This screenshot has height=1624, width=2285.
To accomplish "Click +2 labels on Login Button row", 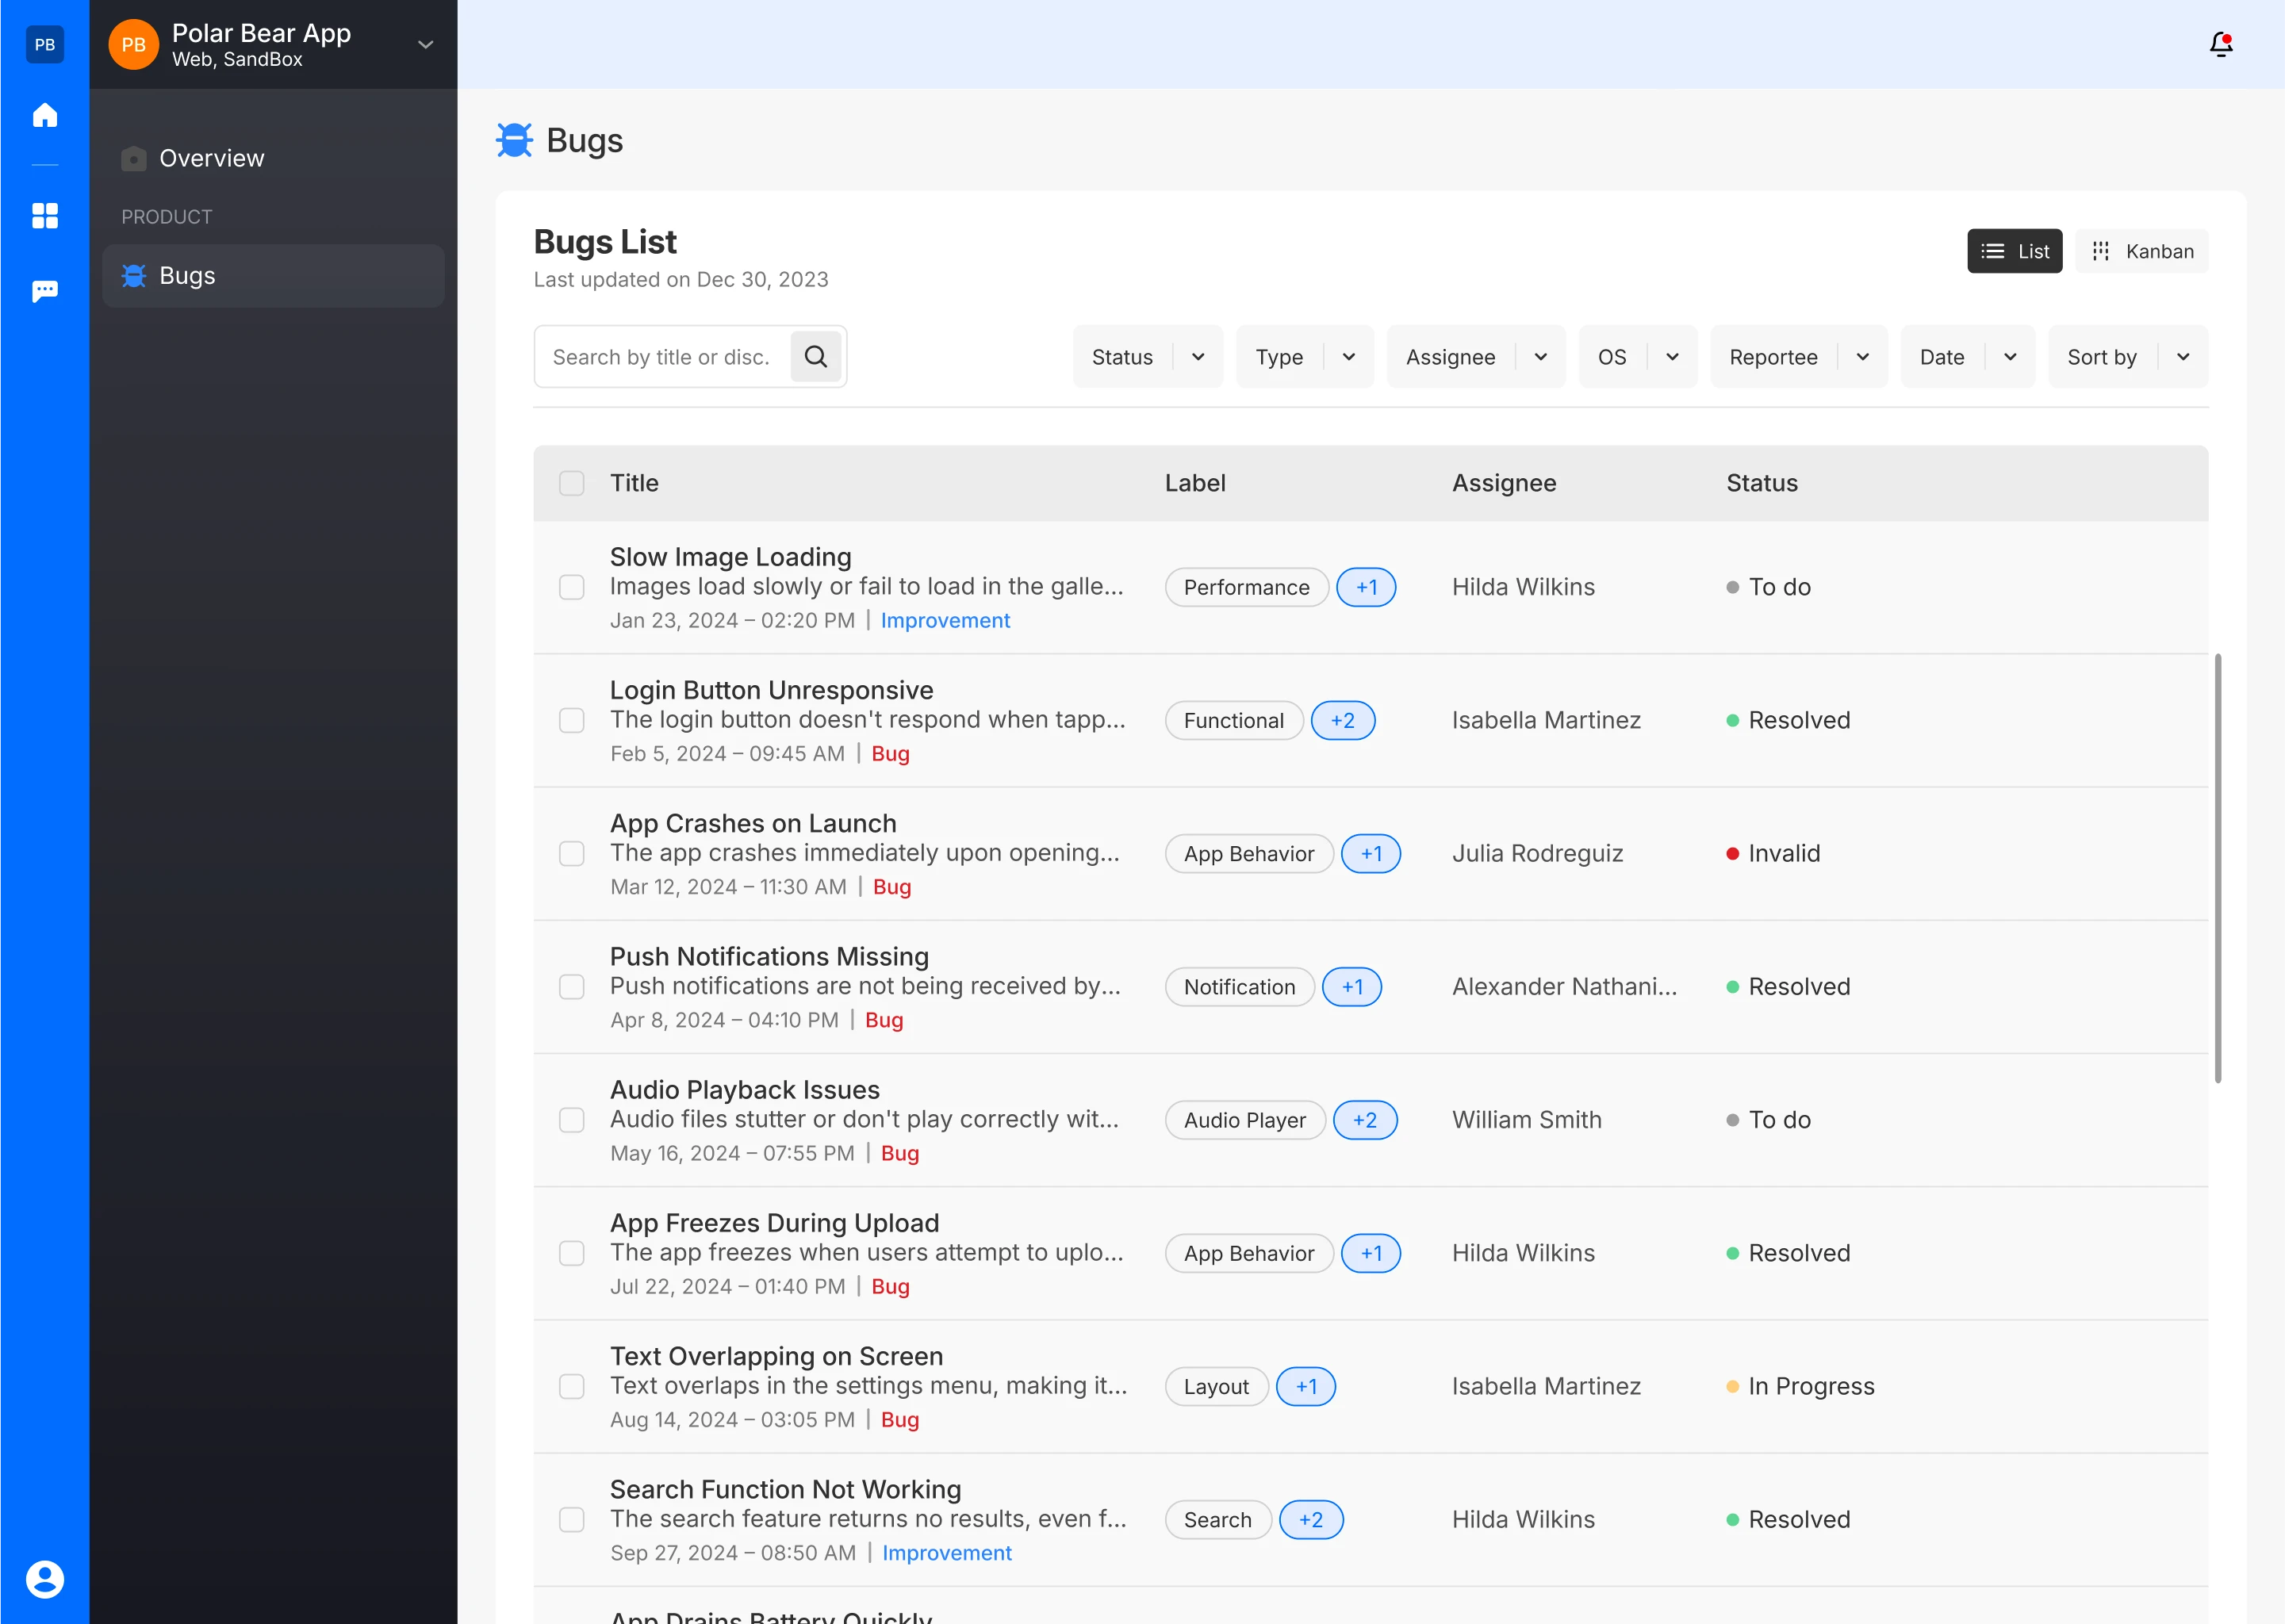I will [1342, 720].
